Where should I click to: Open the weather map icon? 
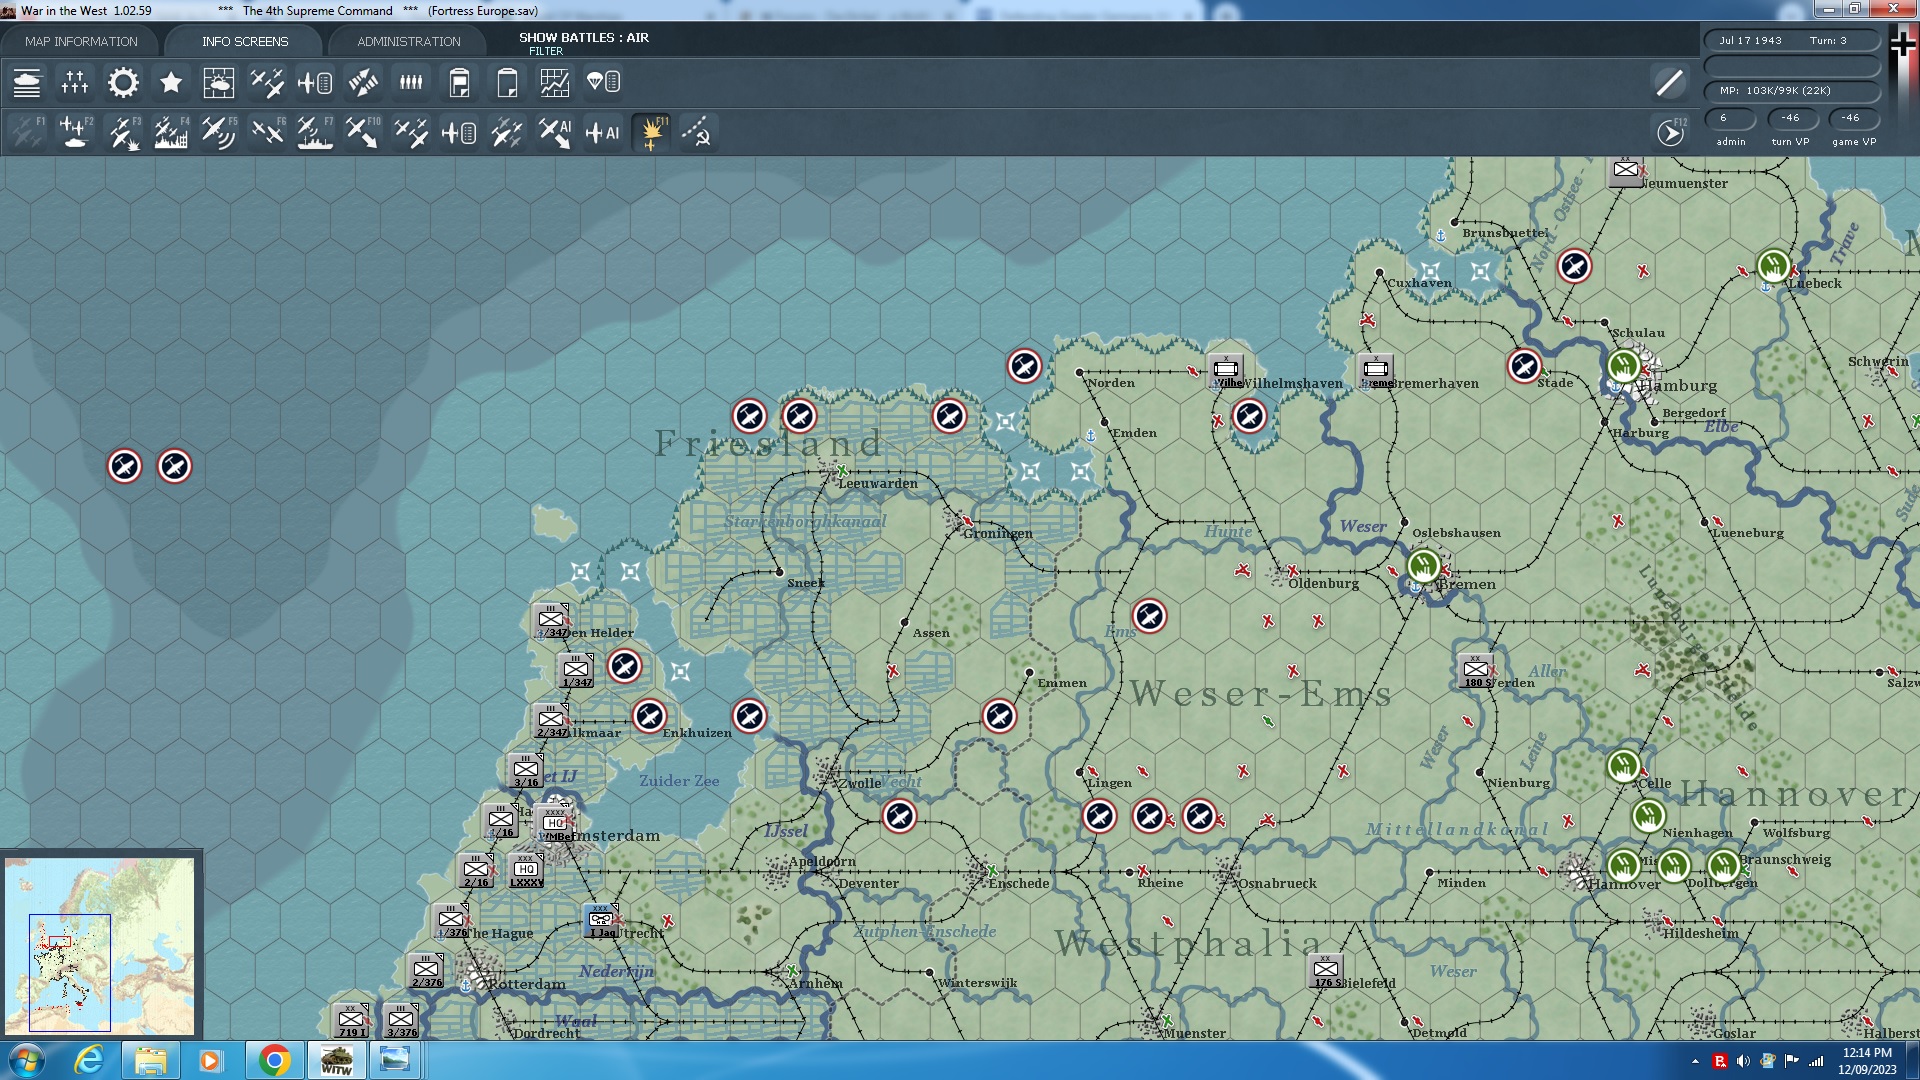pyautogui.click(x=218, y=83)
